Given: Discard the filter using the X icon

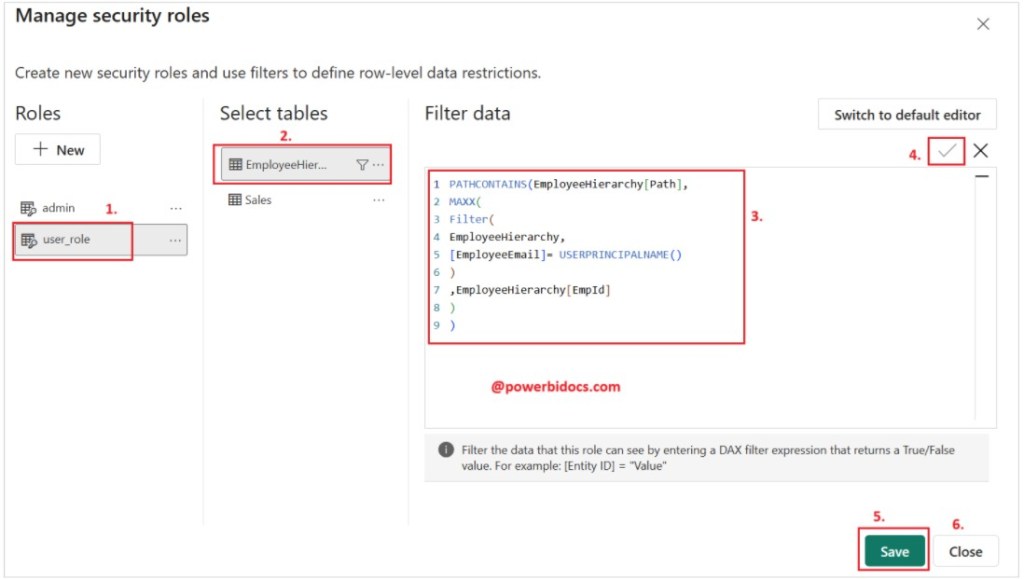Looking at the screenshot, I should [x=981, y=150].
